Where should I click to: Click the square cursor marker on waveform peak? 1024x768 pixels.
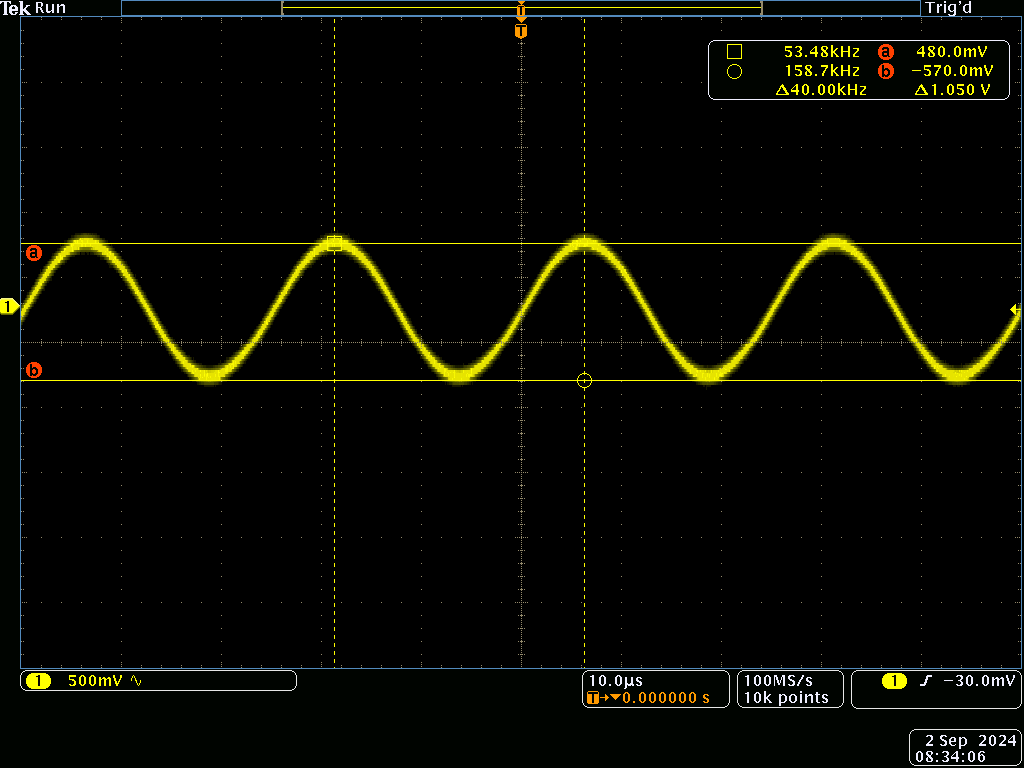[x=334, y=243]
